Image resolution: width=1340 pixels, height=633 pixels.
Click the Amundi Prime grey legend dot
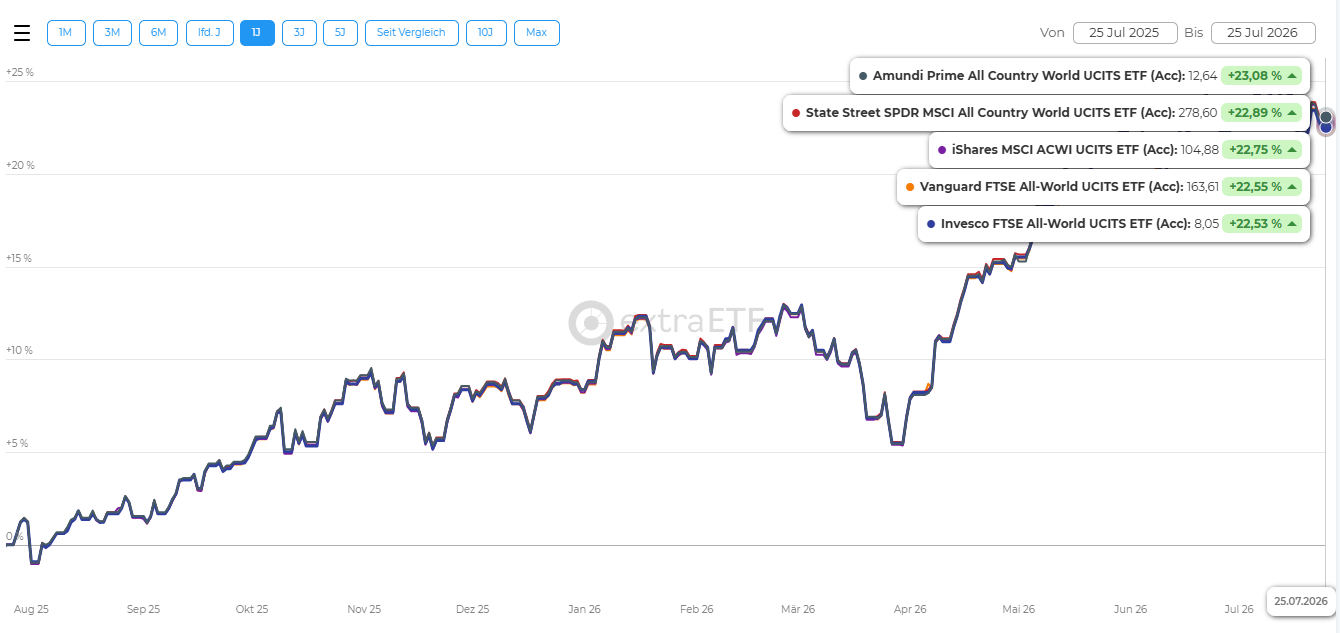[x=863, y=76]
